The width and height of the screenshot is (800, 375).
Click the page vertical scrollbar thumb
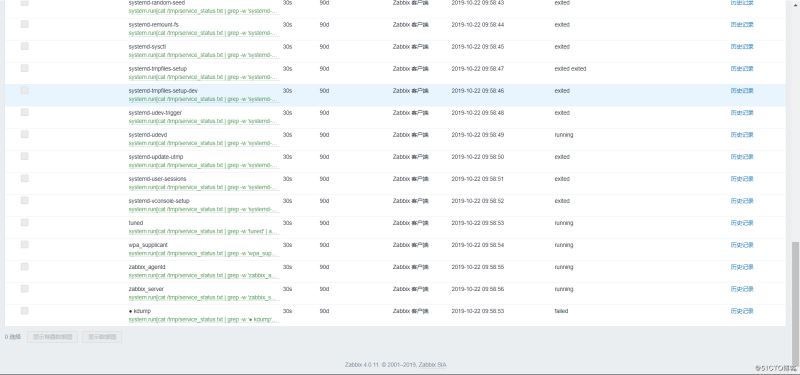pyautogui.click(x=795, y=301)
